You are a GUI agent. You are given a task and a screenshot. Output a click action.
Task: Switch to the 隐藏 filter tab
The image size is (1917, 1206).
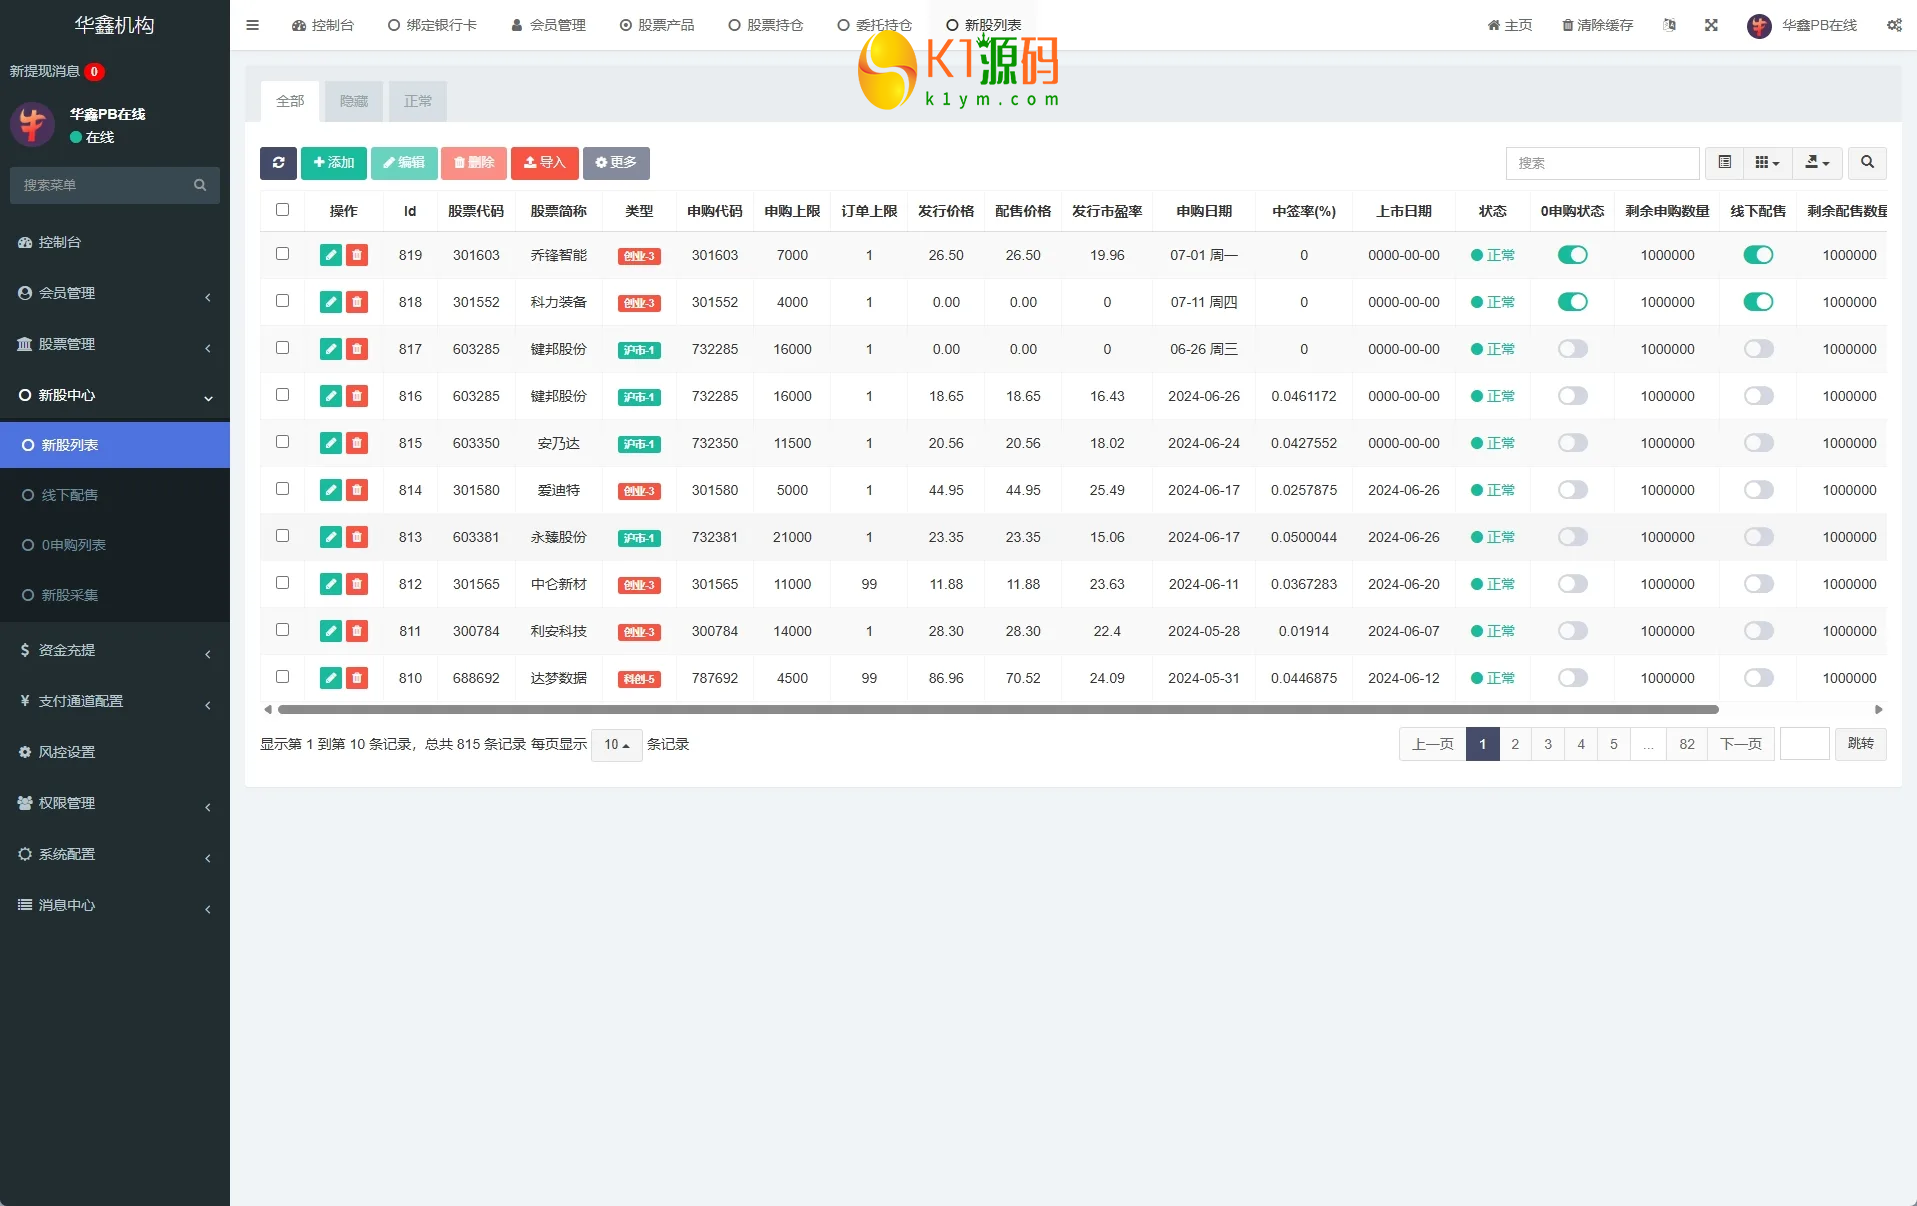pos(354,101)
